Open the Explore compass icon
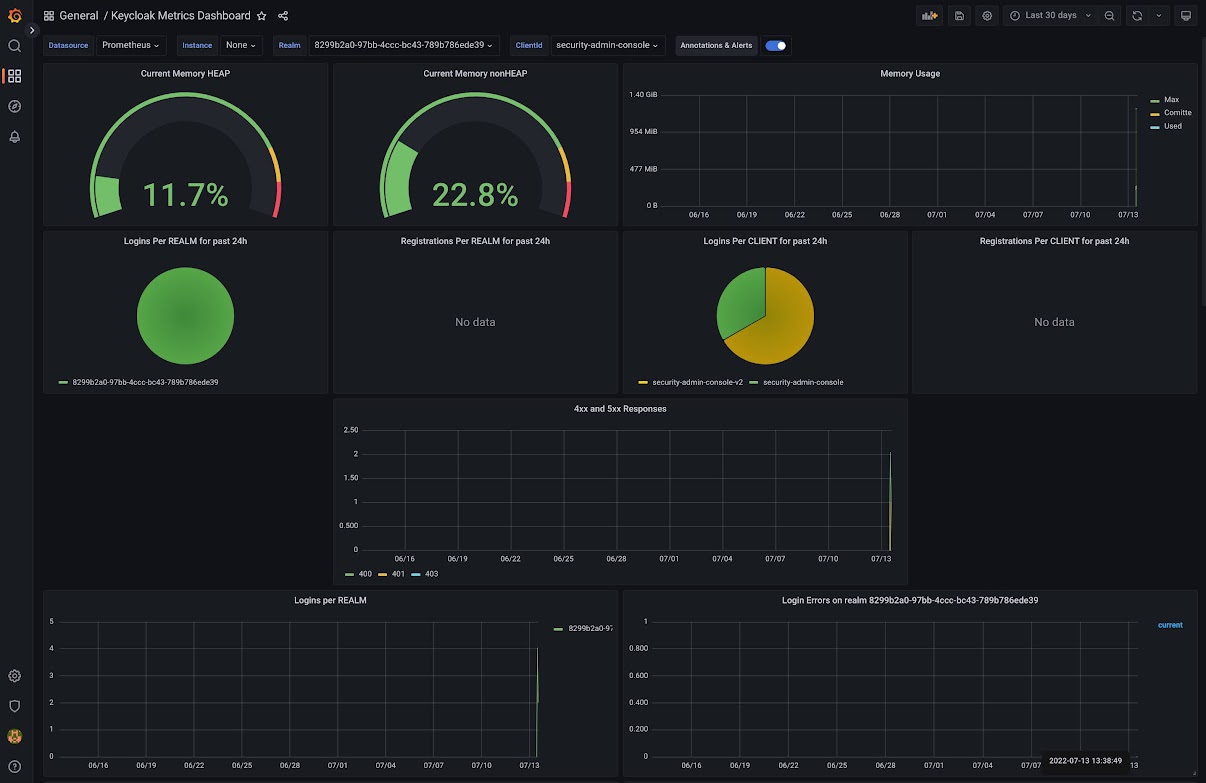The width and height of the screenshot is (1206, 783). pos(14,106)
